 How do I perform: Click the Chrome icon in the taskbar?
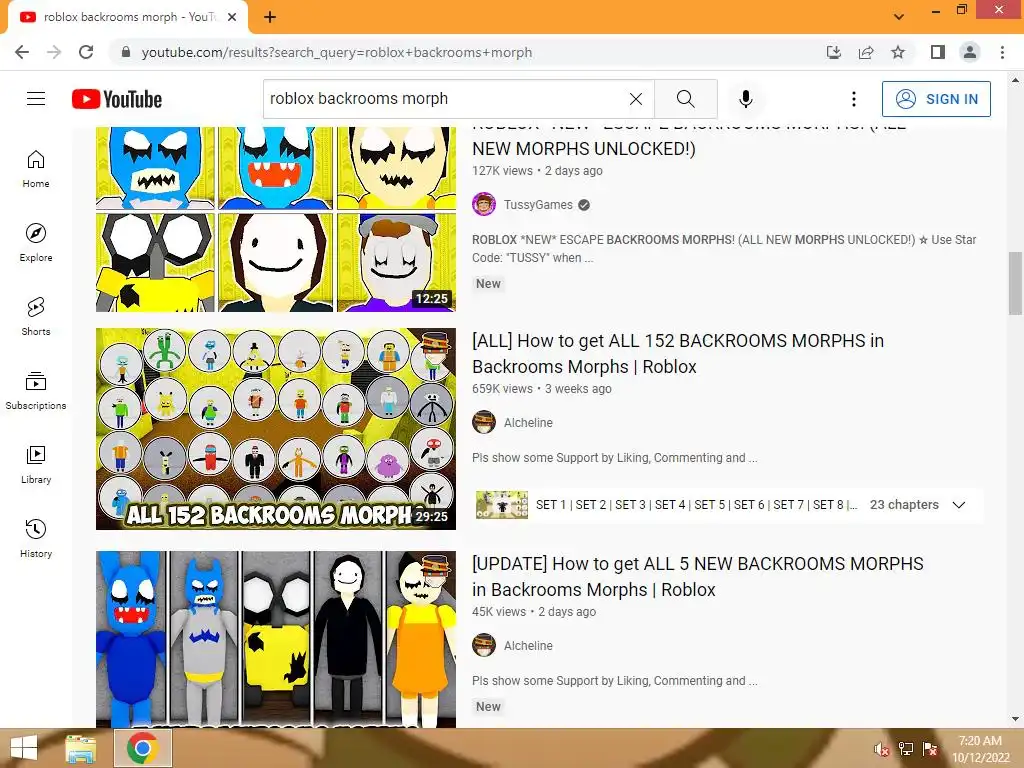point(143,748)
